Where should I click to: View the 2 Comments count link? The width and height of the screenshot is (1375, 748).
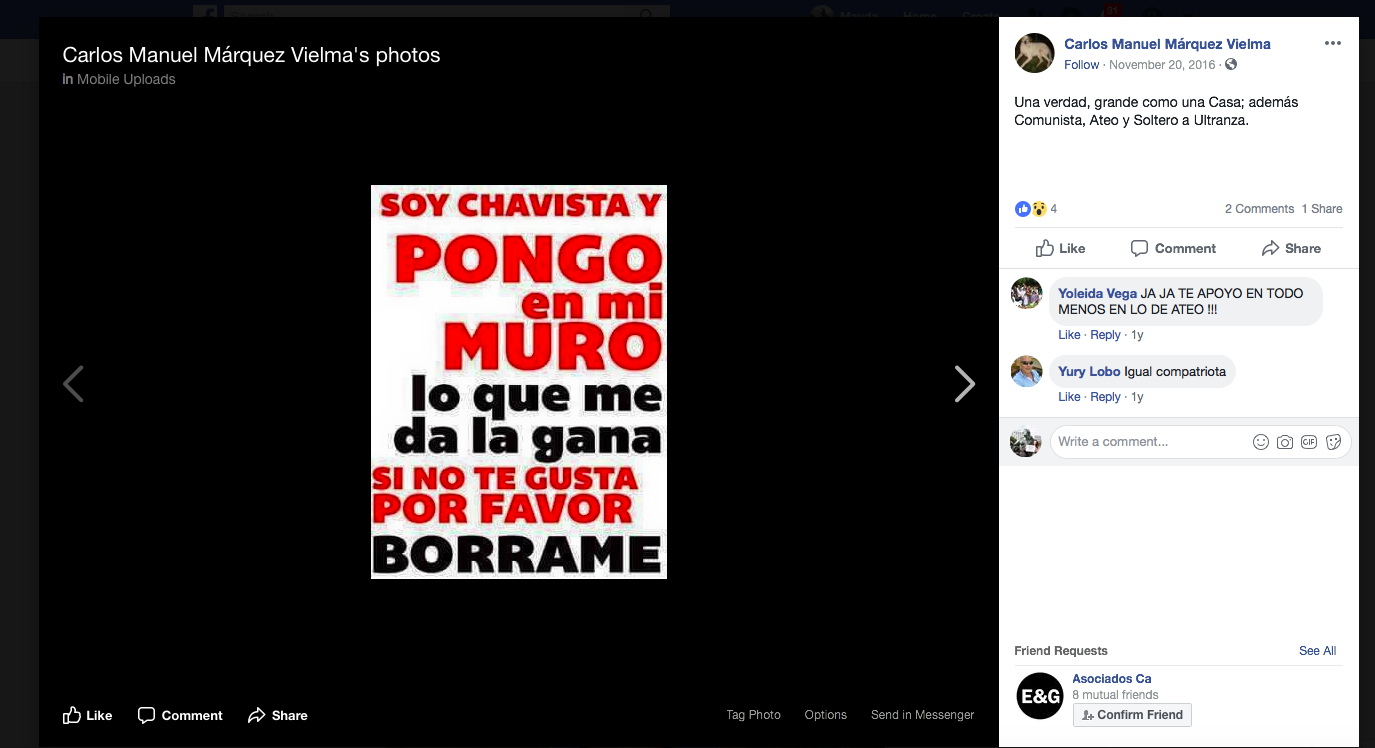[x=1259, y=209]
